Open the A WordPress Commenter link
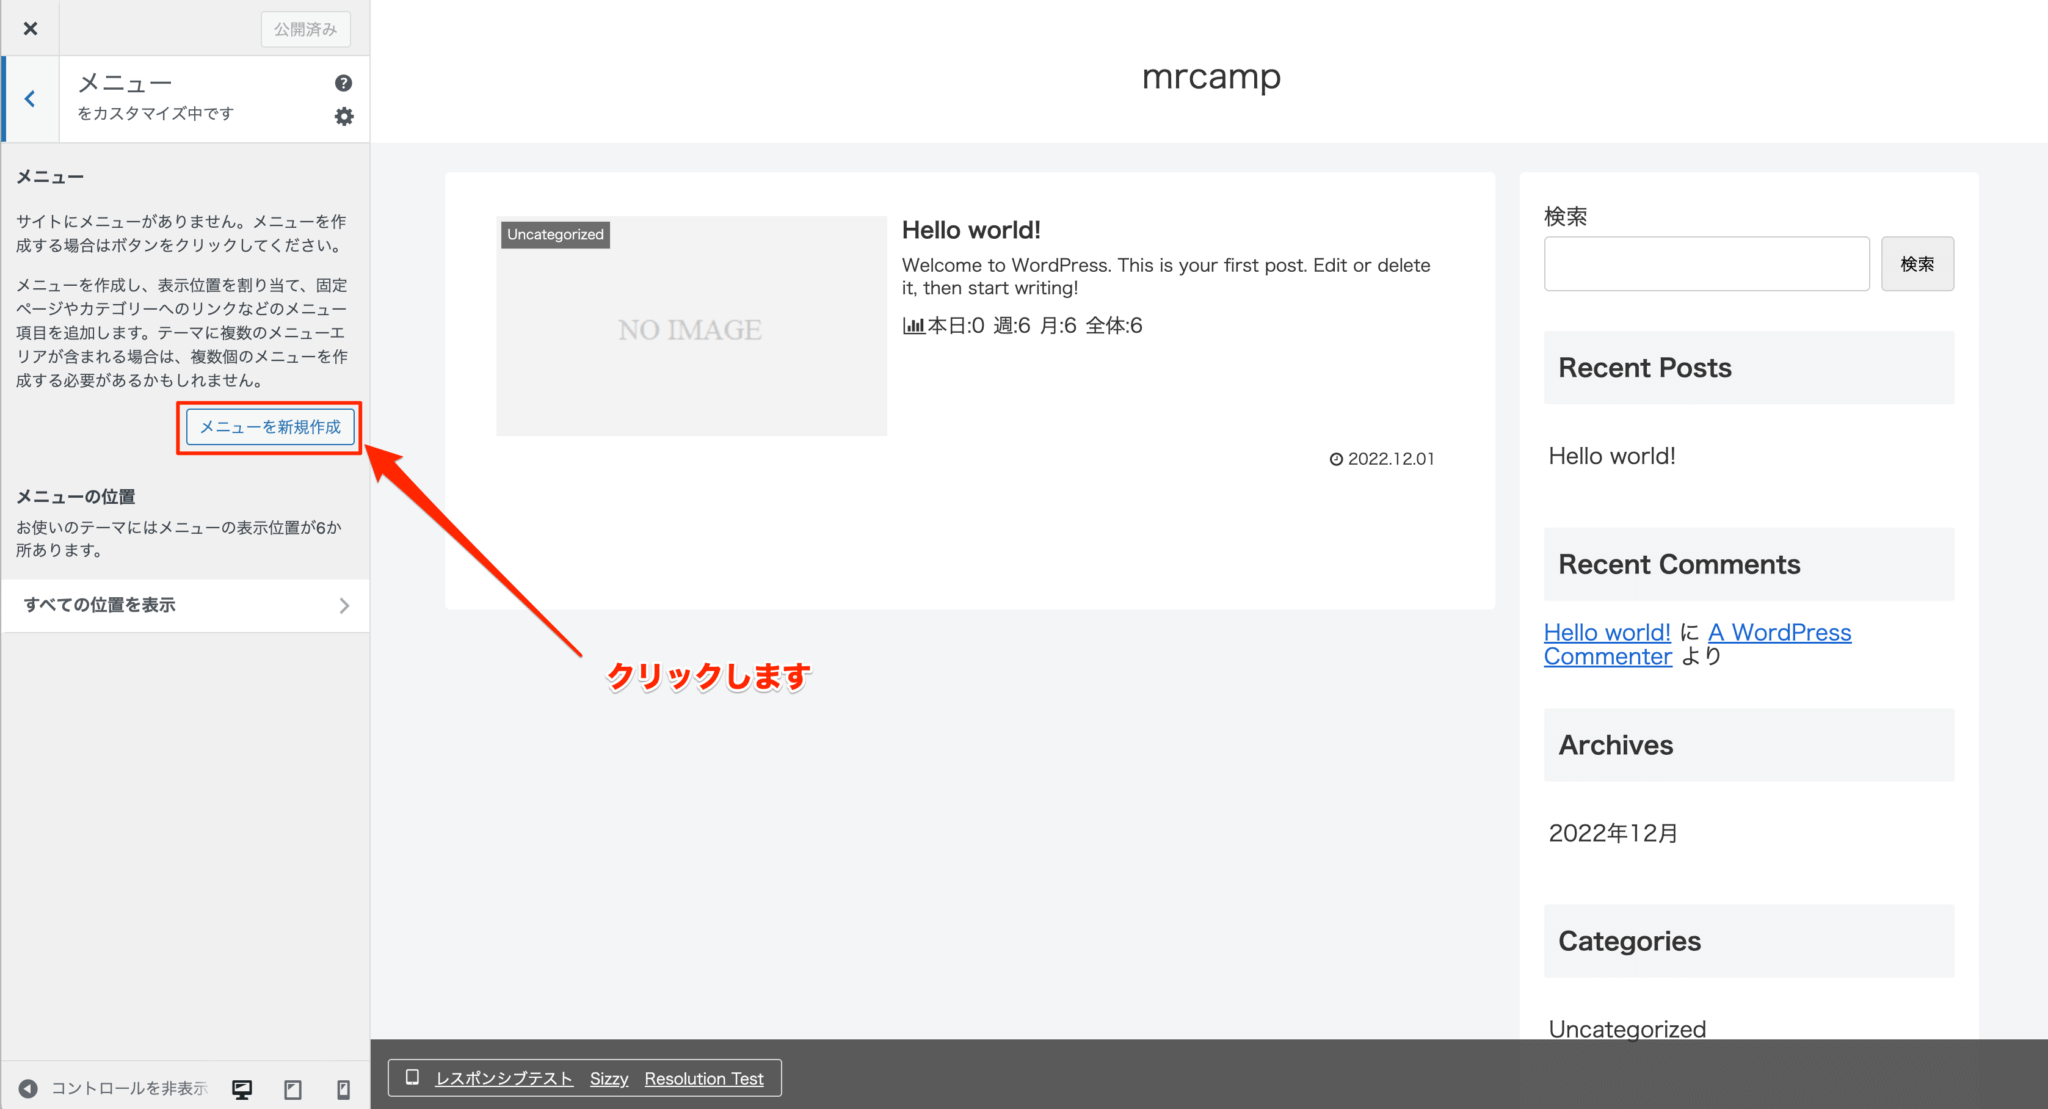This screenshot has height=1109, width=2048. 1779,631
